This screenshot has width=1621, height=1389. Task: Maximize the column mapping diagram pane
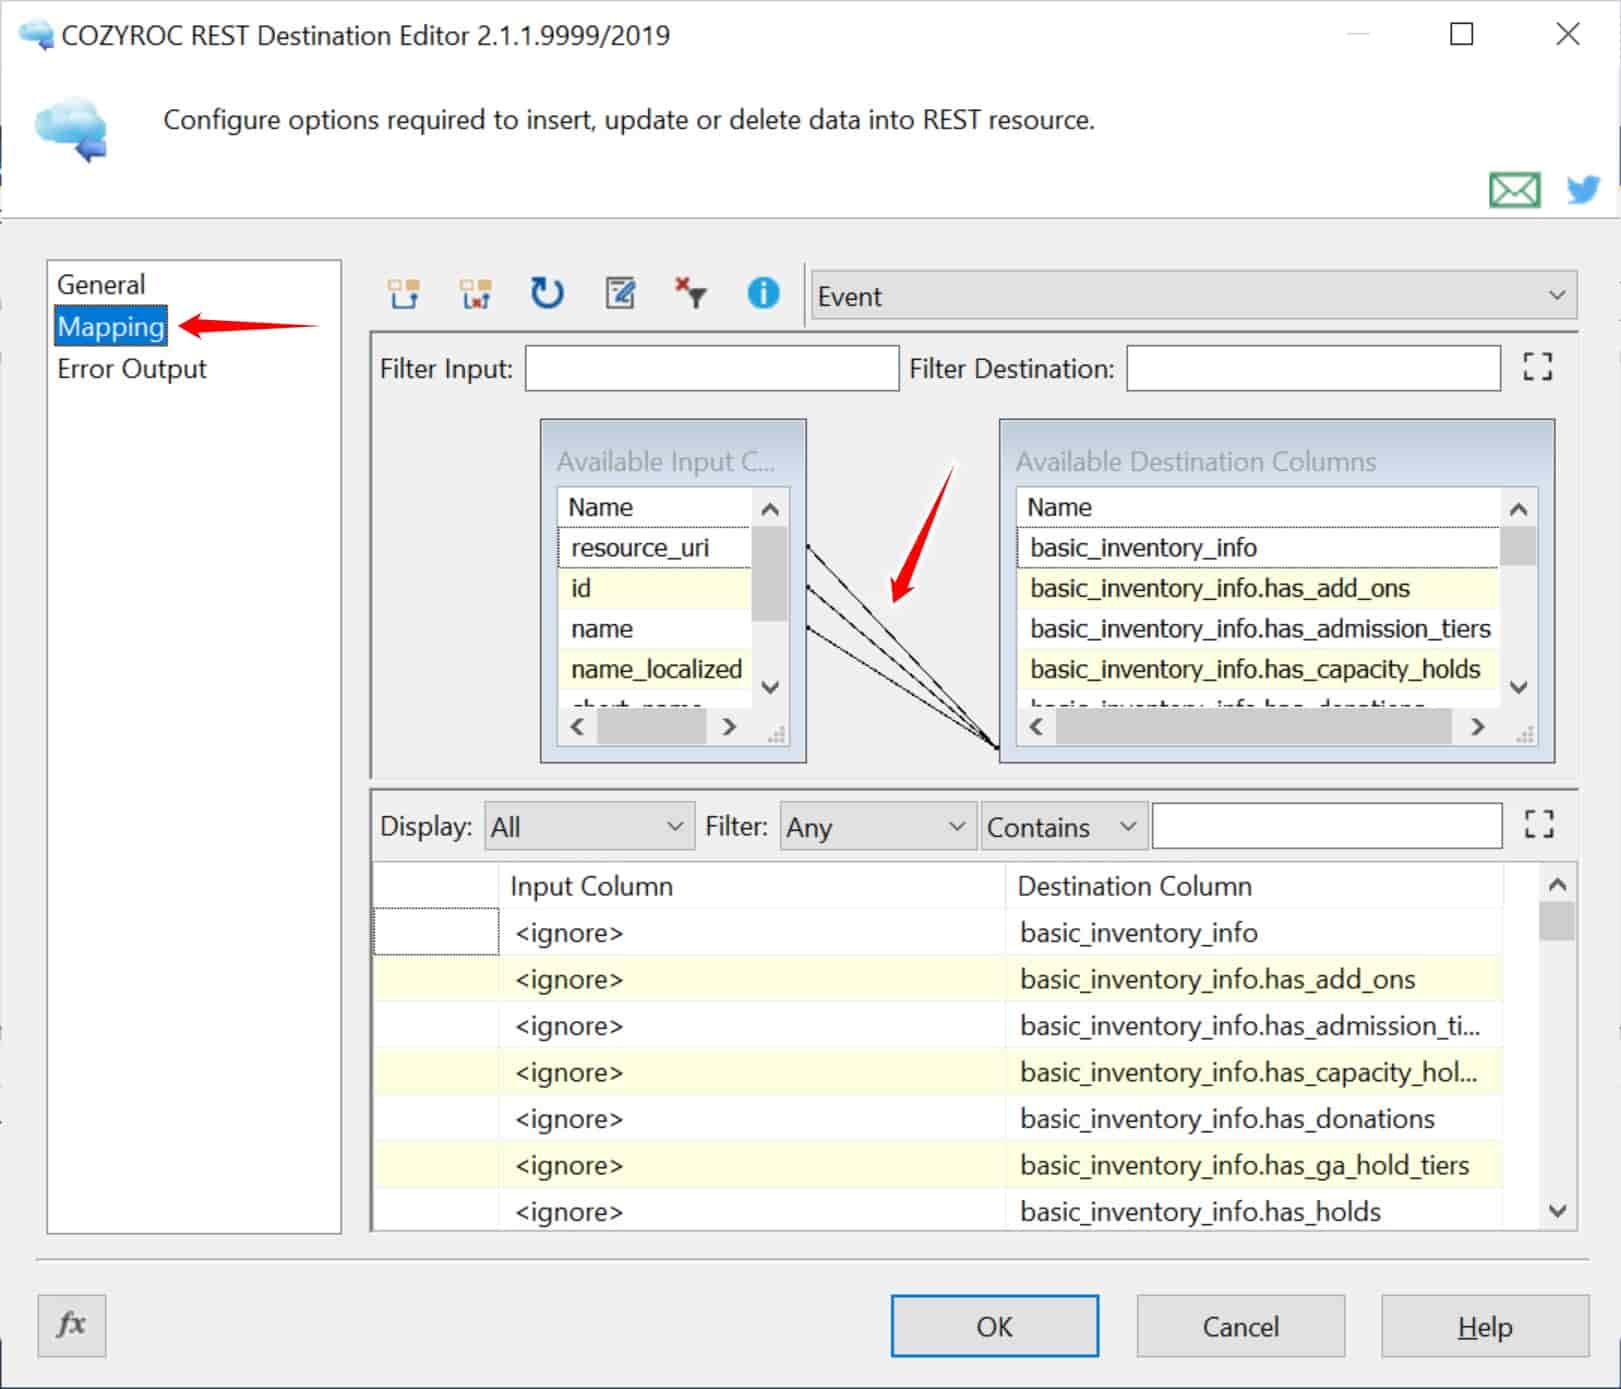point(1538,367)
